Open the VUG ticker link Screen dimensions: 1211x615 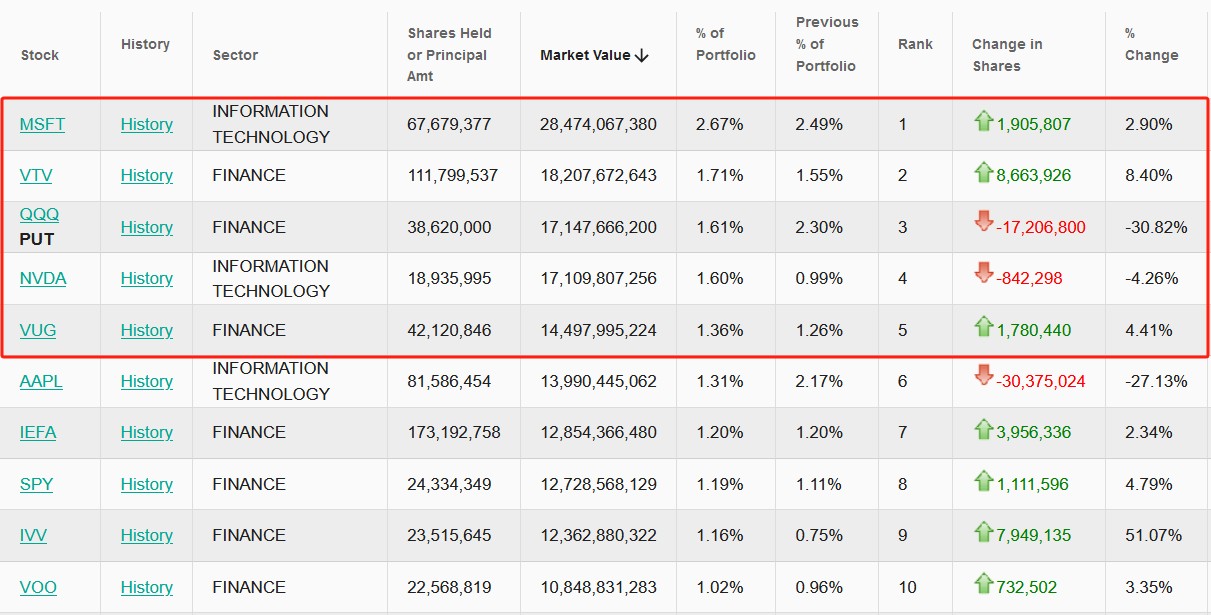point(39,330)
